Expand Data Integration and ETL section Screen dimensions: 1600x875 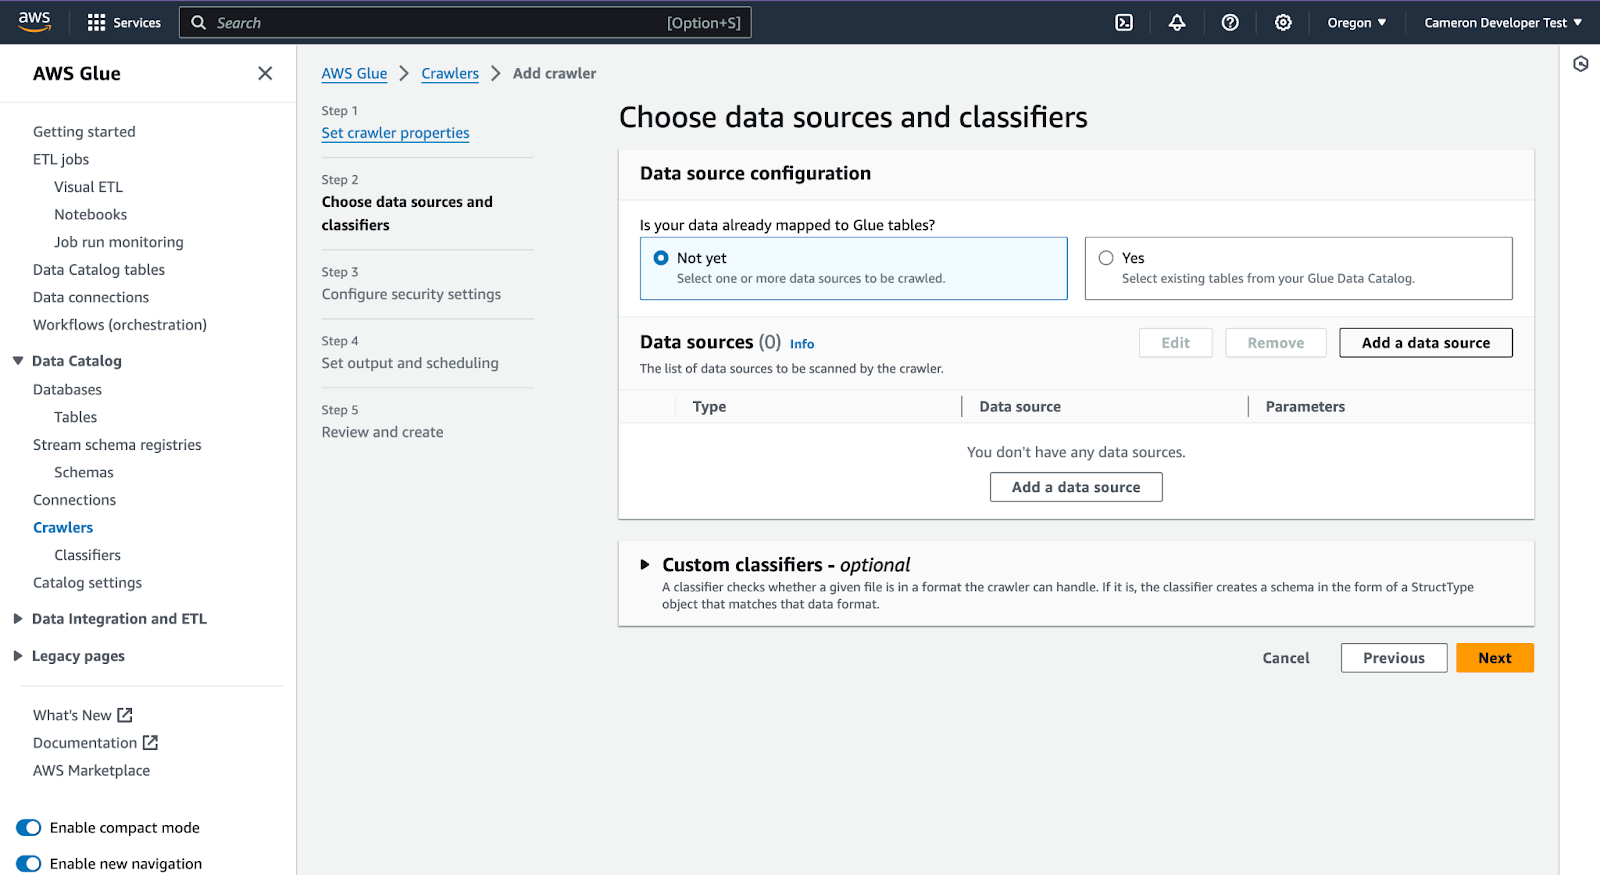pyautogui.click(x=18, y=619)
